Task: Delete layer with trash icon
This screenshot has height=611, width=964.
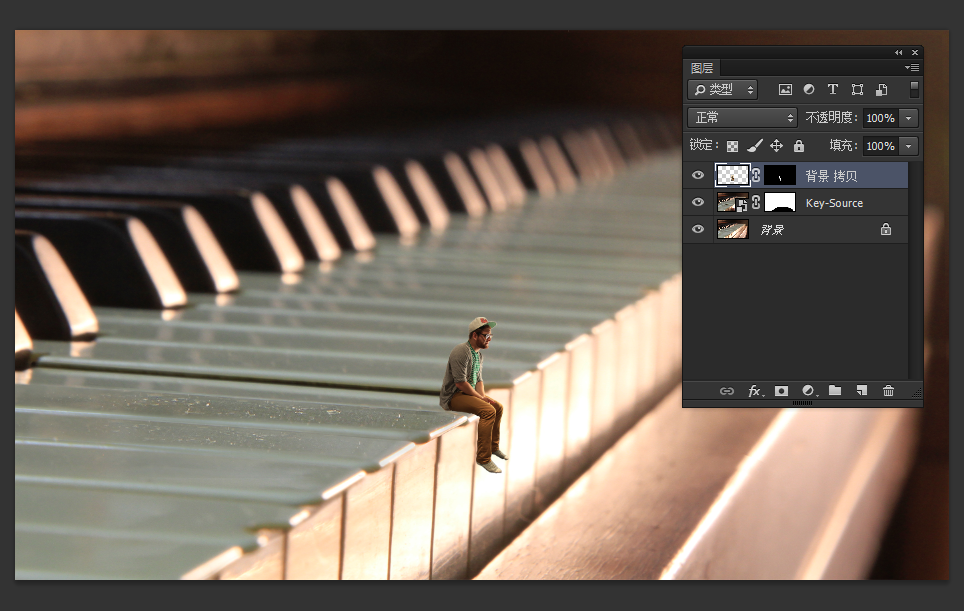Action: (888, 390)
